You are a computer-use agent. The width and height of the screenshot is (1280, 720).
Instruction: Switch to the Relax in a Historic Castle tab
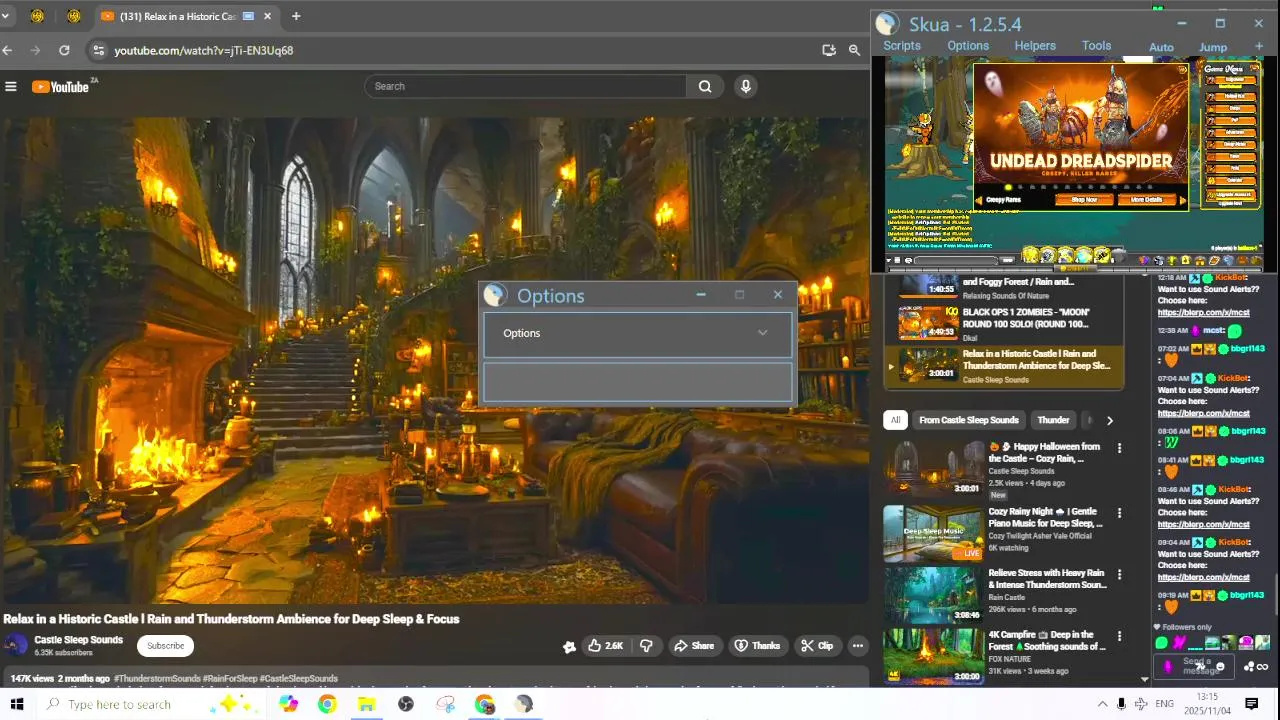click(x=177, y=17)
